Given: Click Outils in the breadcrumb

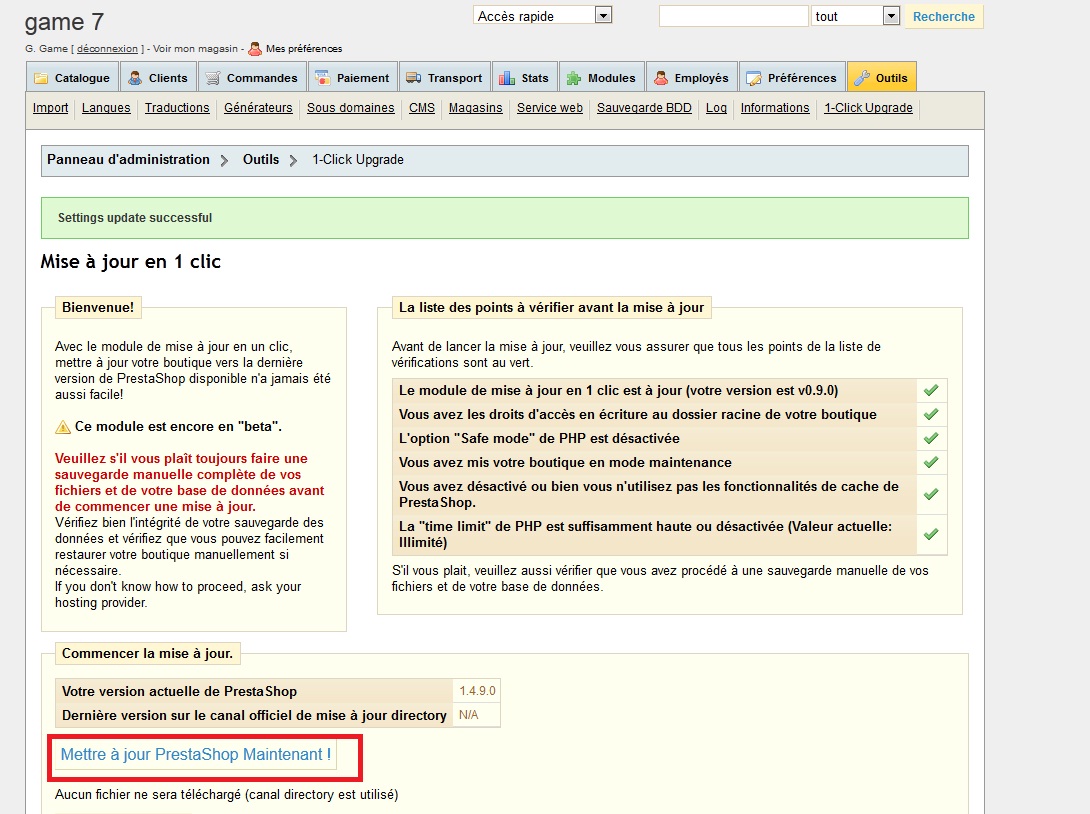Looking at the screenshot, I should click(x=261, y=159).
